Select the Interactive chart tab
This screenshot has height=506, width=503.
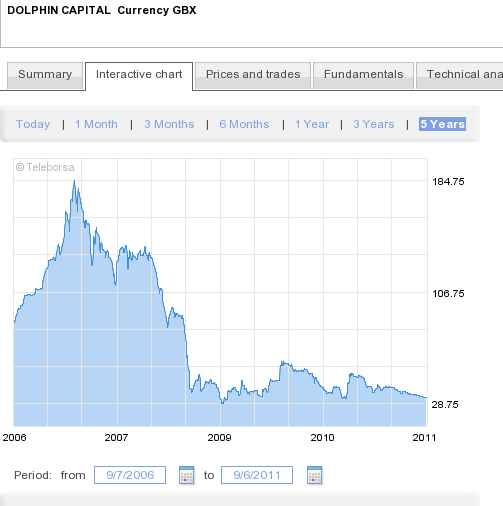click(139, 76)
